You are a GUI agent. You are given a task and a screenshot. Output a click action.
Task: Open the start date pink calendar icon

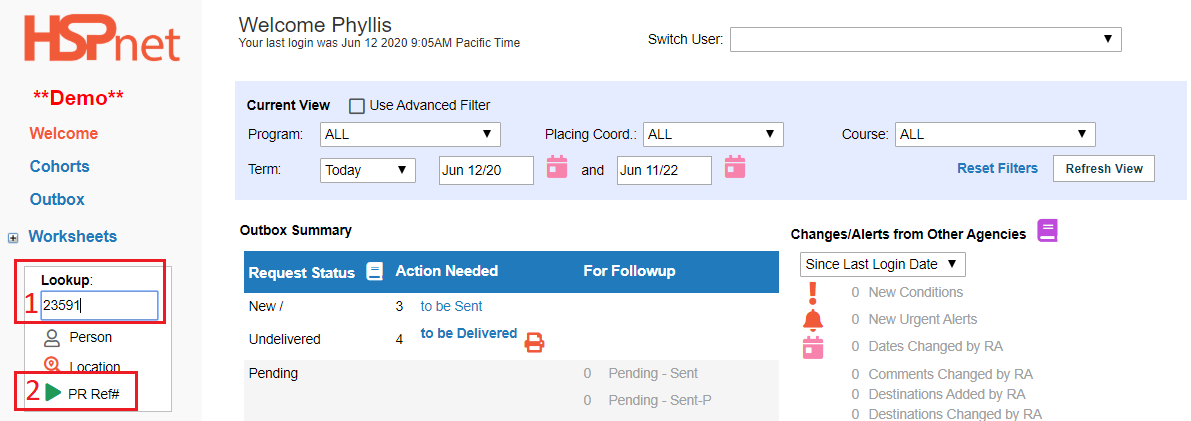coord(558,166)
